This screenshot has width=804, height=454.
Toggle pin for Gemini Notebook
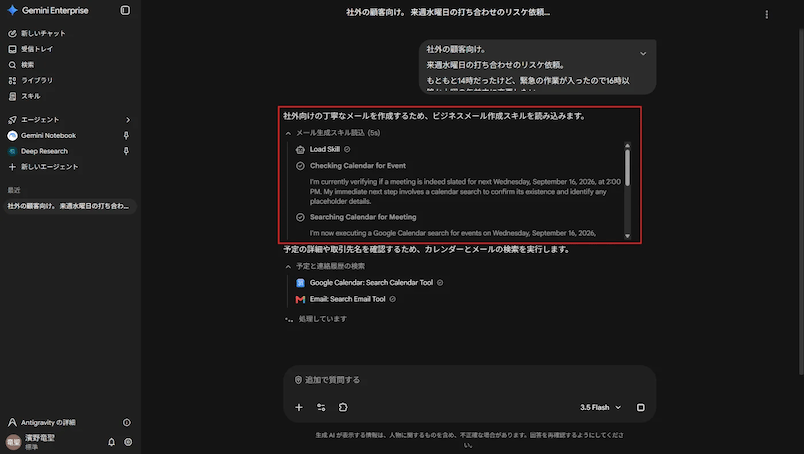click(x=126, y=135)
